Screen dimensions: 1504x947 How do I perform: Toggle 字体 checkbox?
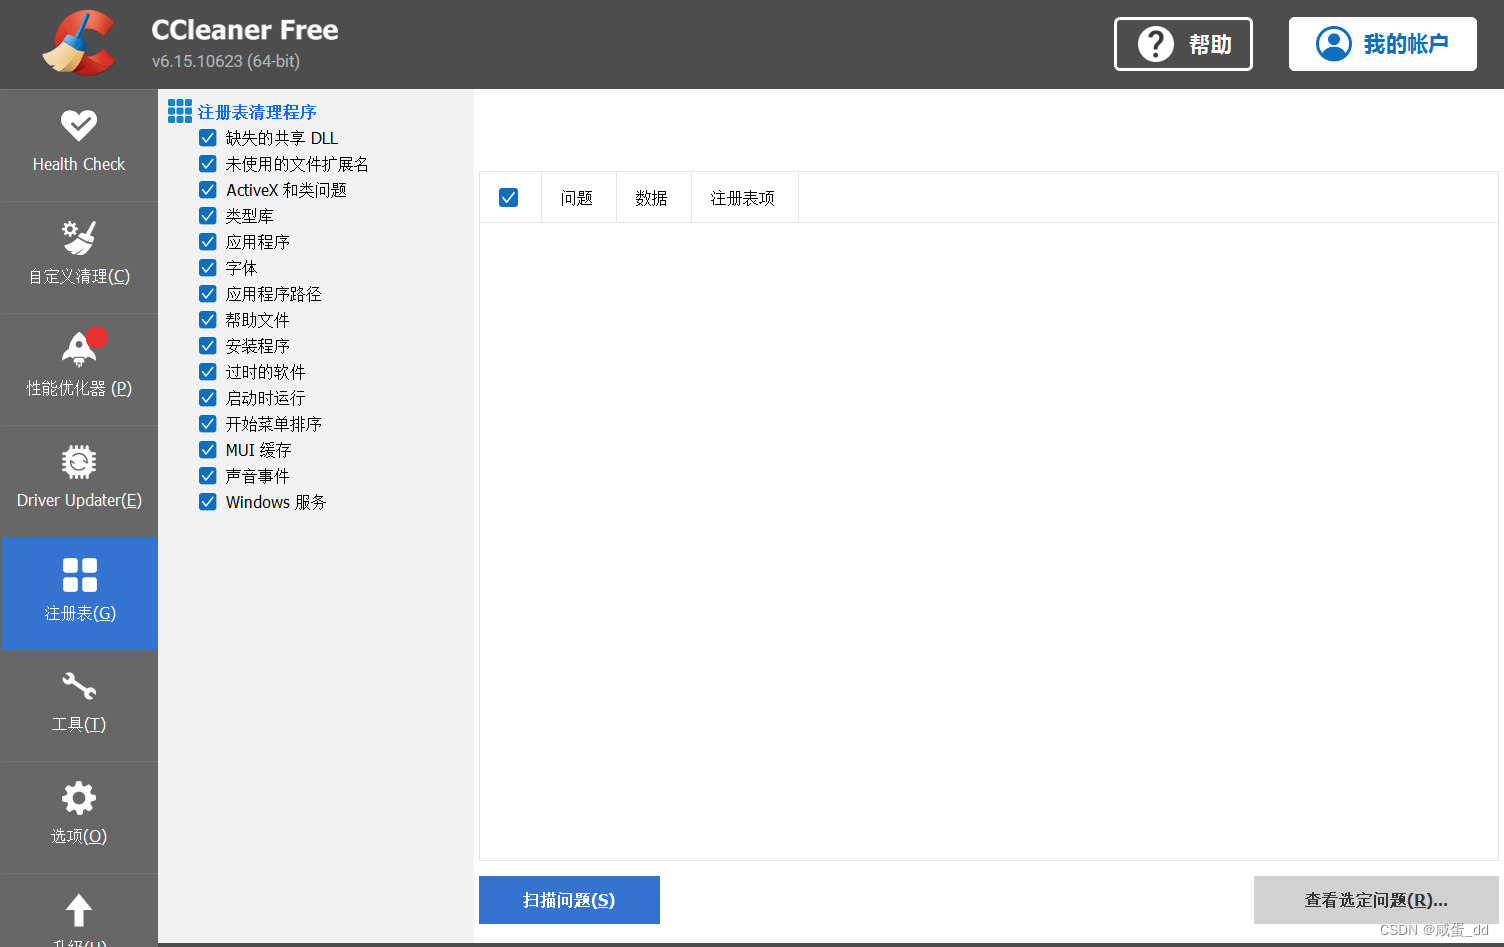click(208, 268)
